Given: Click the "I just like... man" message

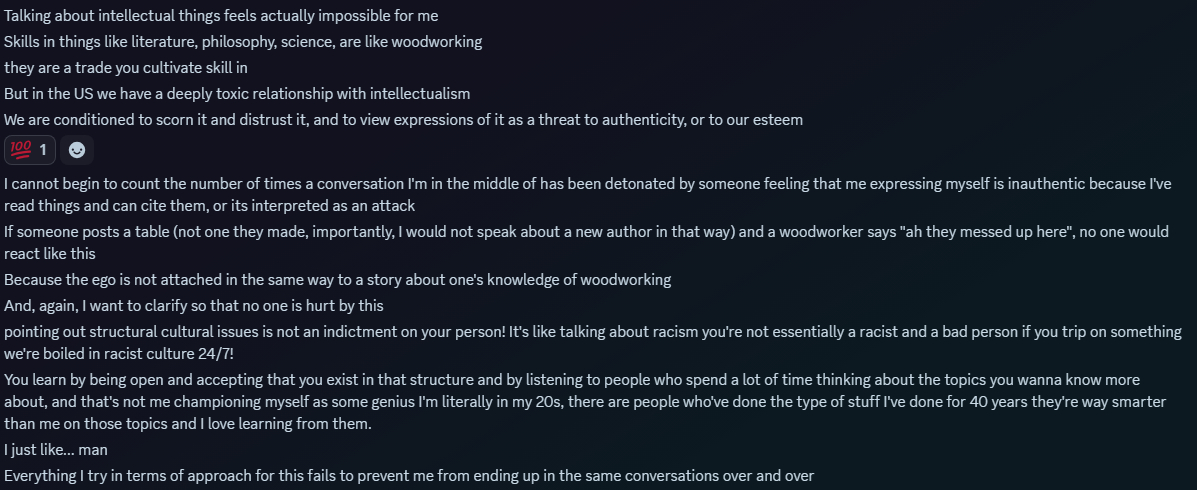Looking at the screenshot, I should coord(56,450).
